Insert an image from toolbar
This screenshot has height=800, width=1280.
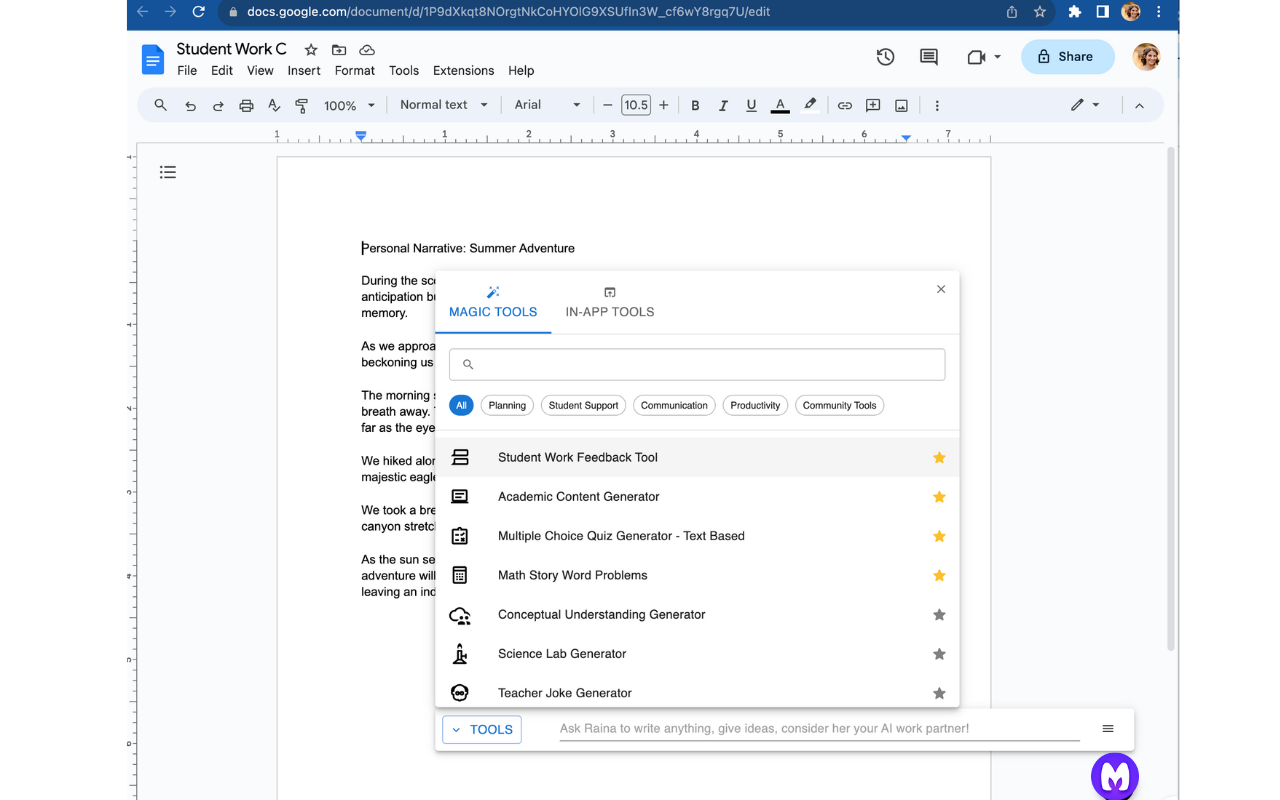(x=901, y=105)
